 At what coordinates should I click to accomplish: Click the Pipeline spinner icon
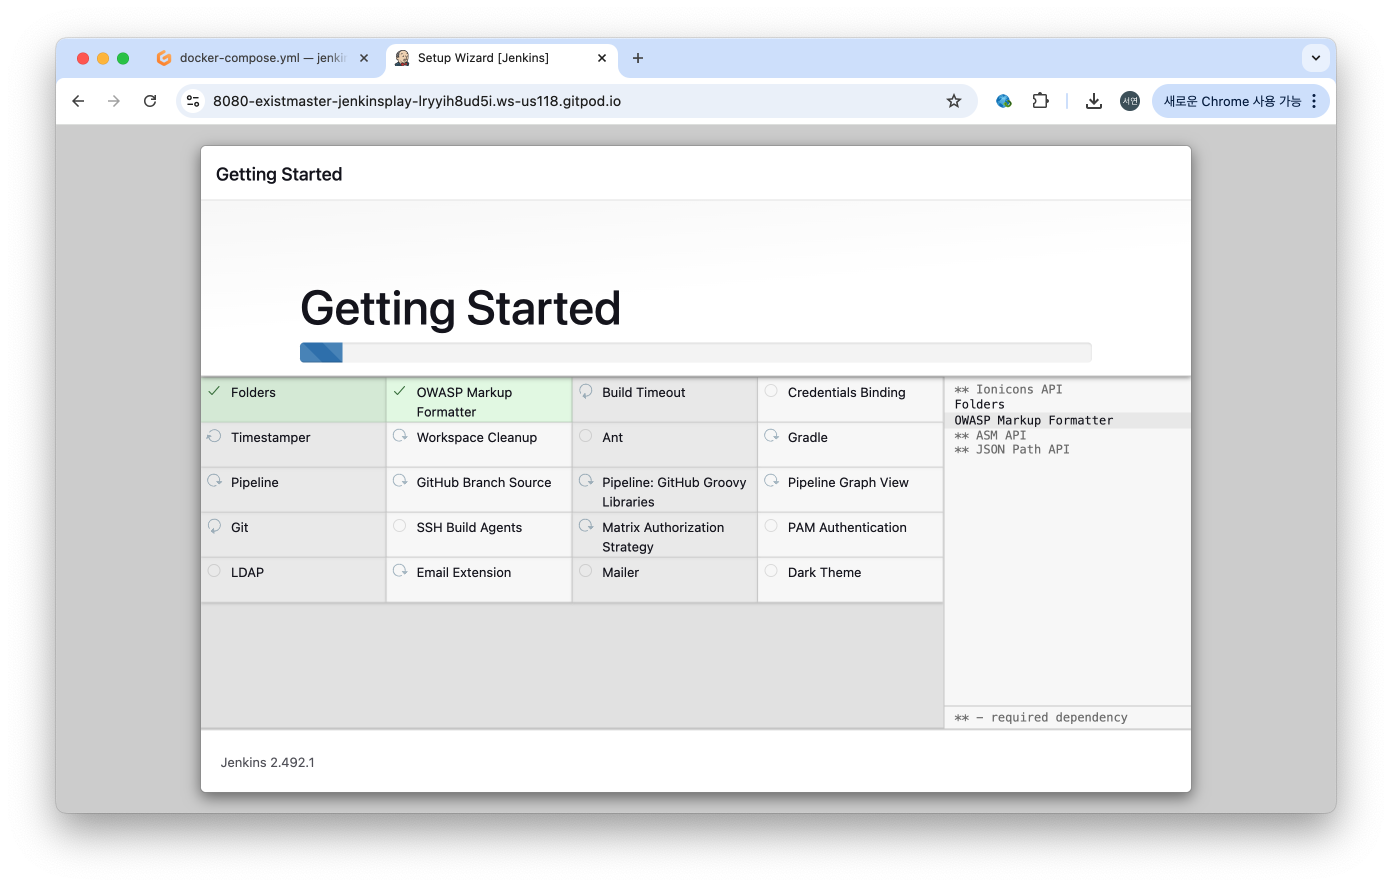tap(214, 481)
